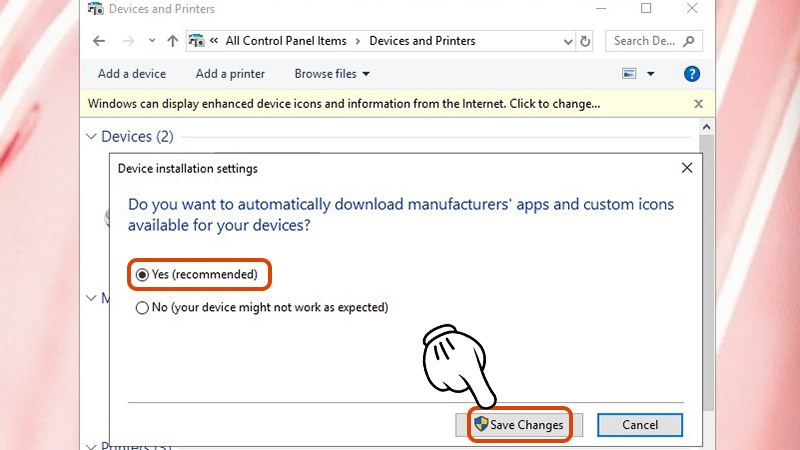800x450 pixels.
Task: Close the Device installation settings dialog
Action: 686,168
